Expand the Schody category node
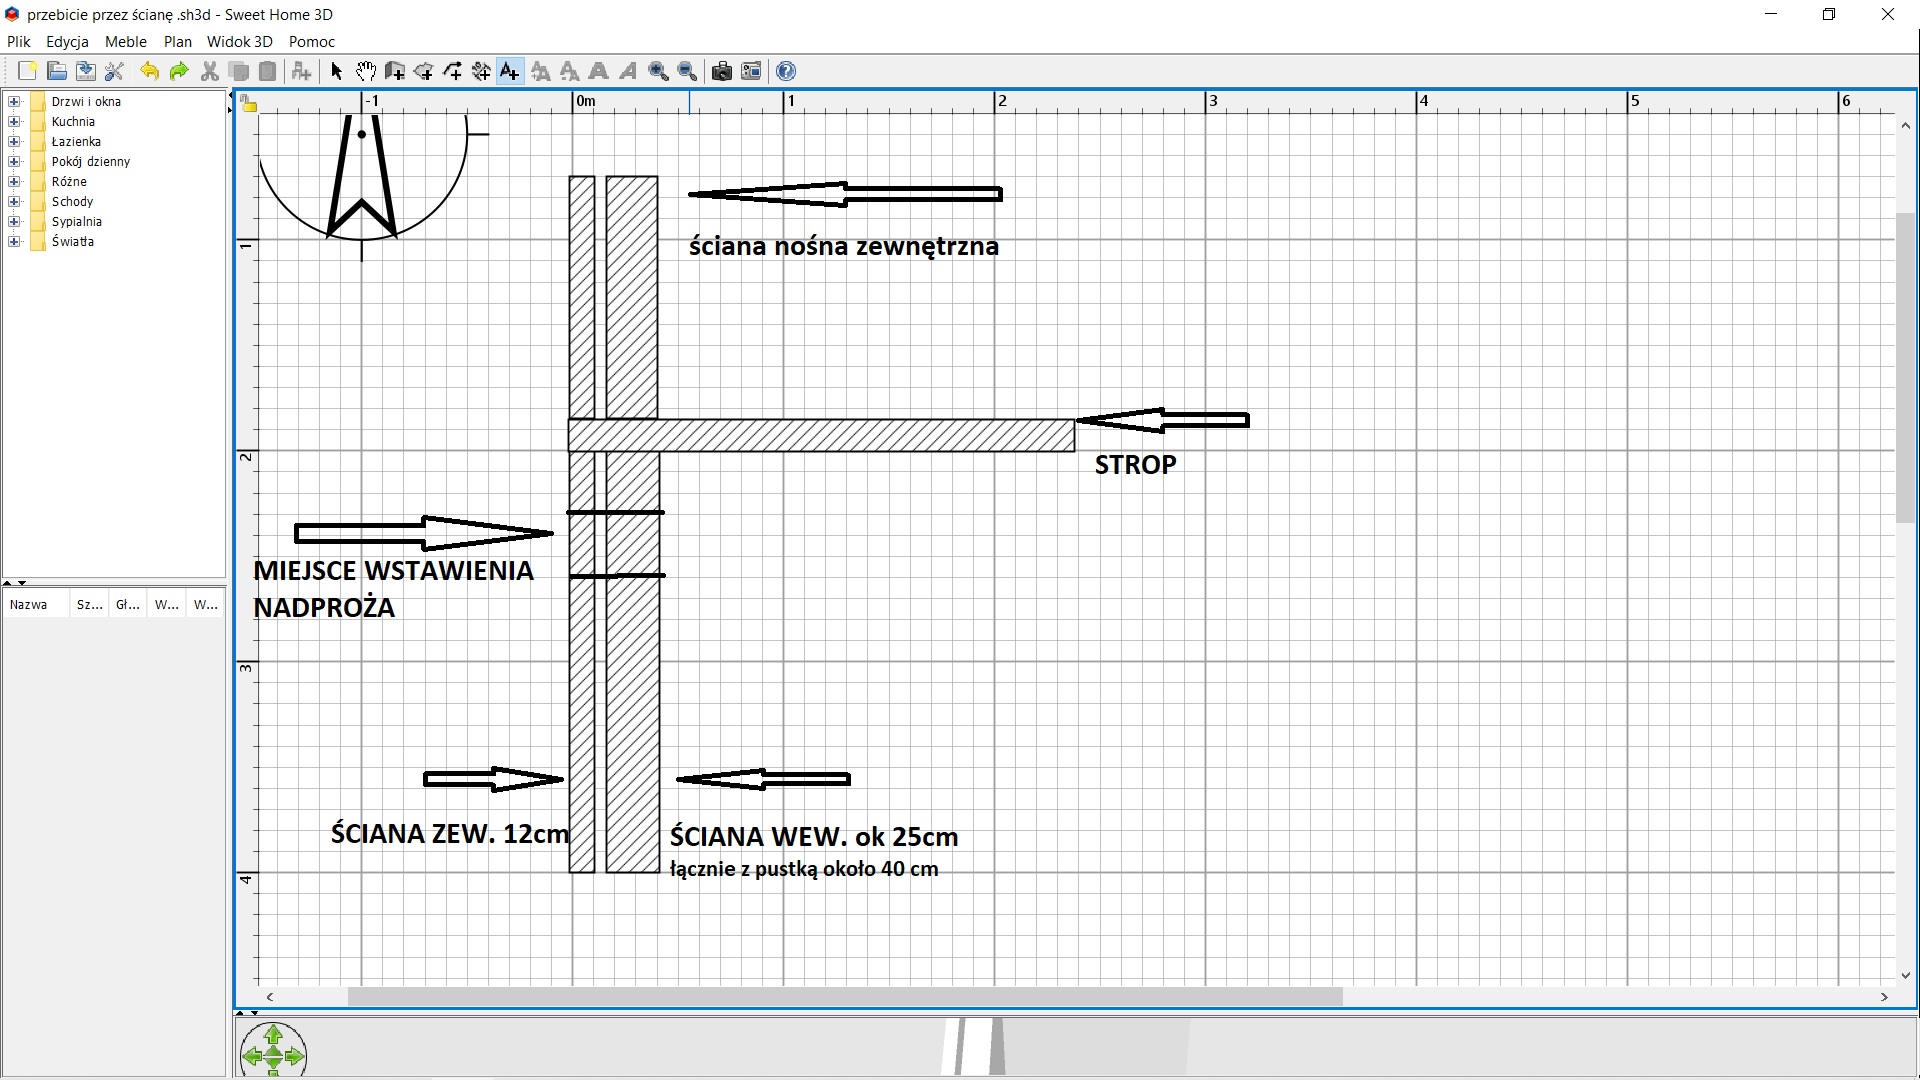Viewport: 1920px width, 1080px height. (14, 201)
